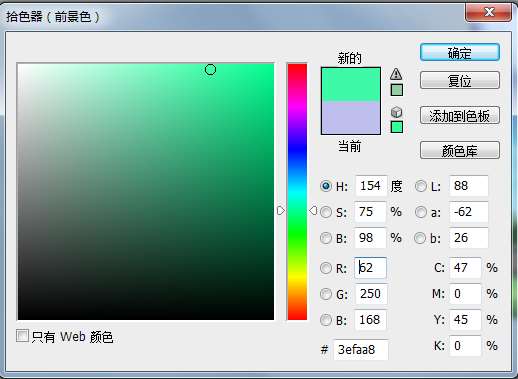
Task: Select the R red radio button
Action: click(326, 268)
